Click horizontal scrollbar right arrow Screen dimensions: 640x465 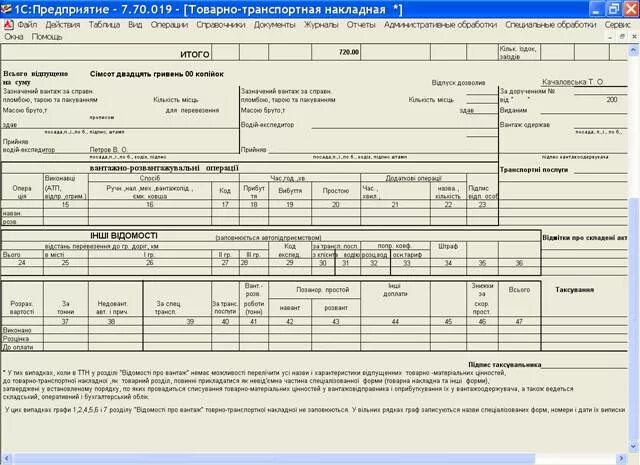point(622,458)
